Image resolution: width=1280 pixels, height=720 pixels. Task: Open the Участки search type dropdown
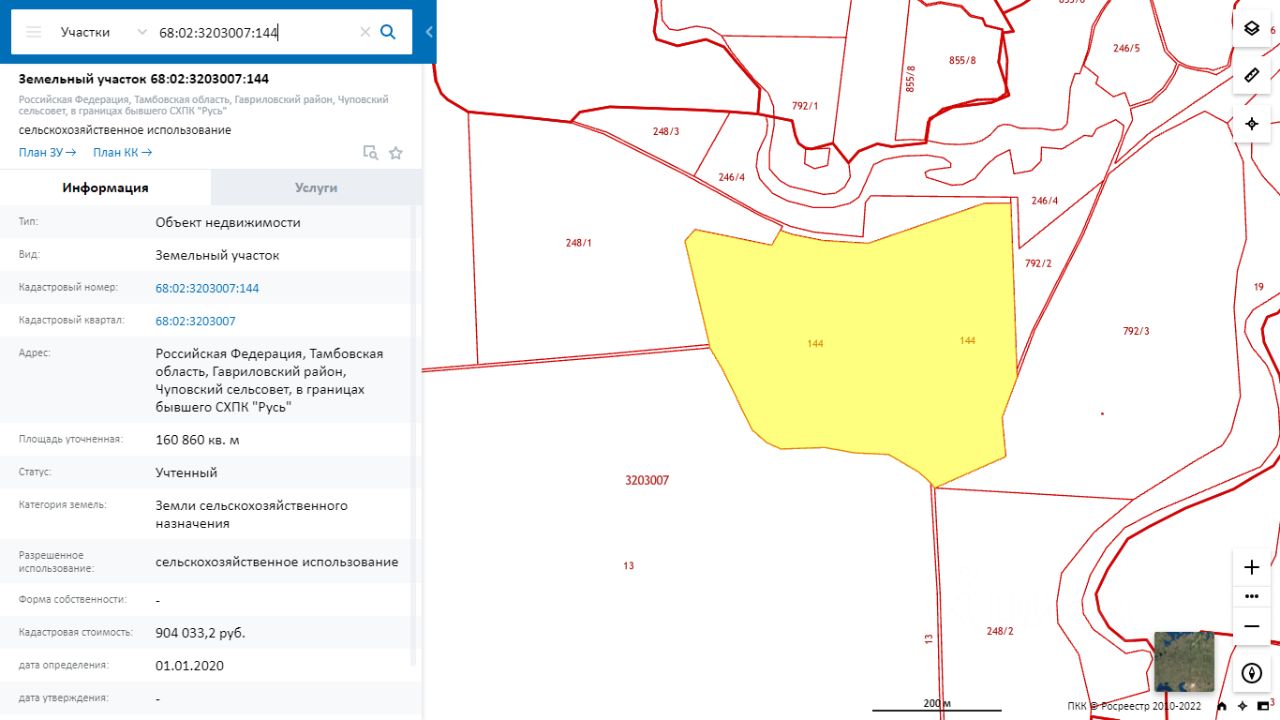103,32
